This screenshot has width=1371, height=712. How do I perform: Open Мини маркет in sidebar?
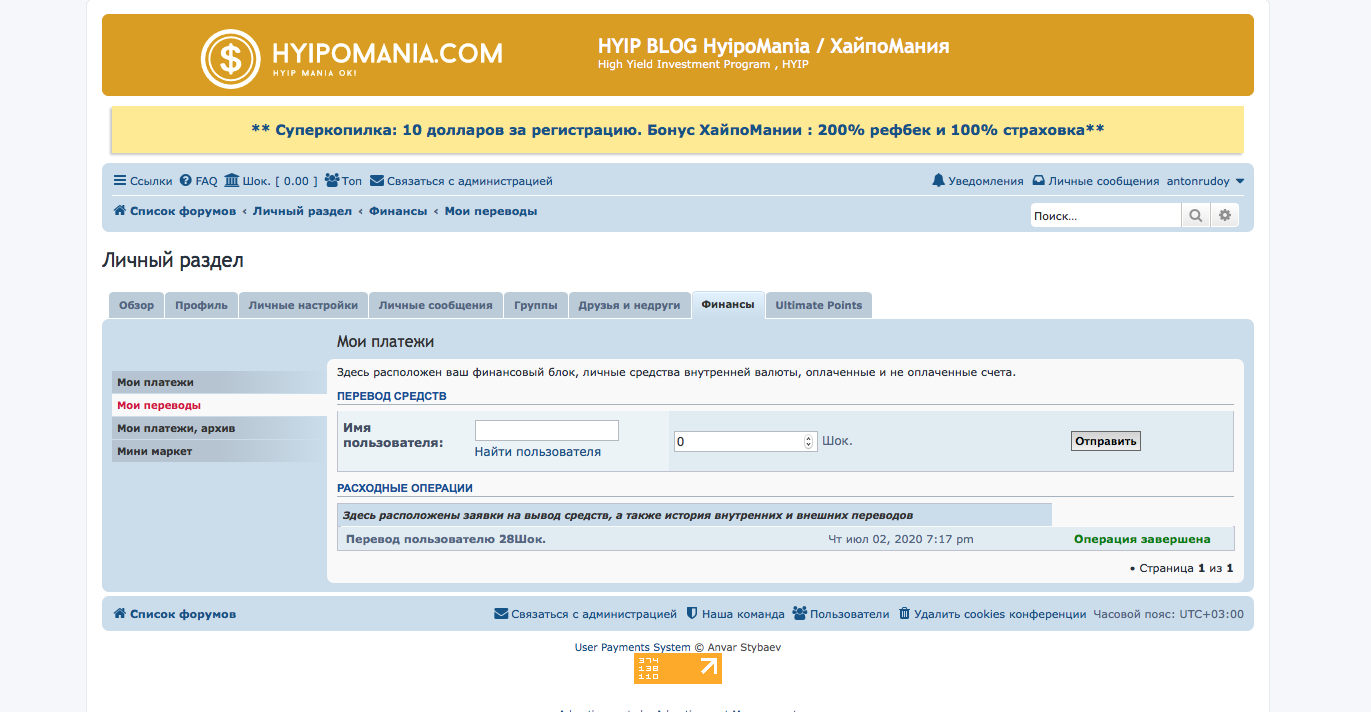pyautogui.click(x=154, y=451)
